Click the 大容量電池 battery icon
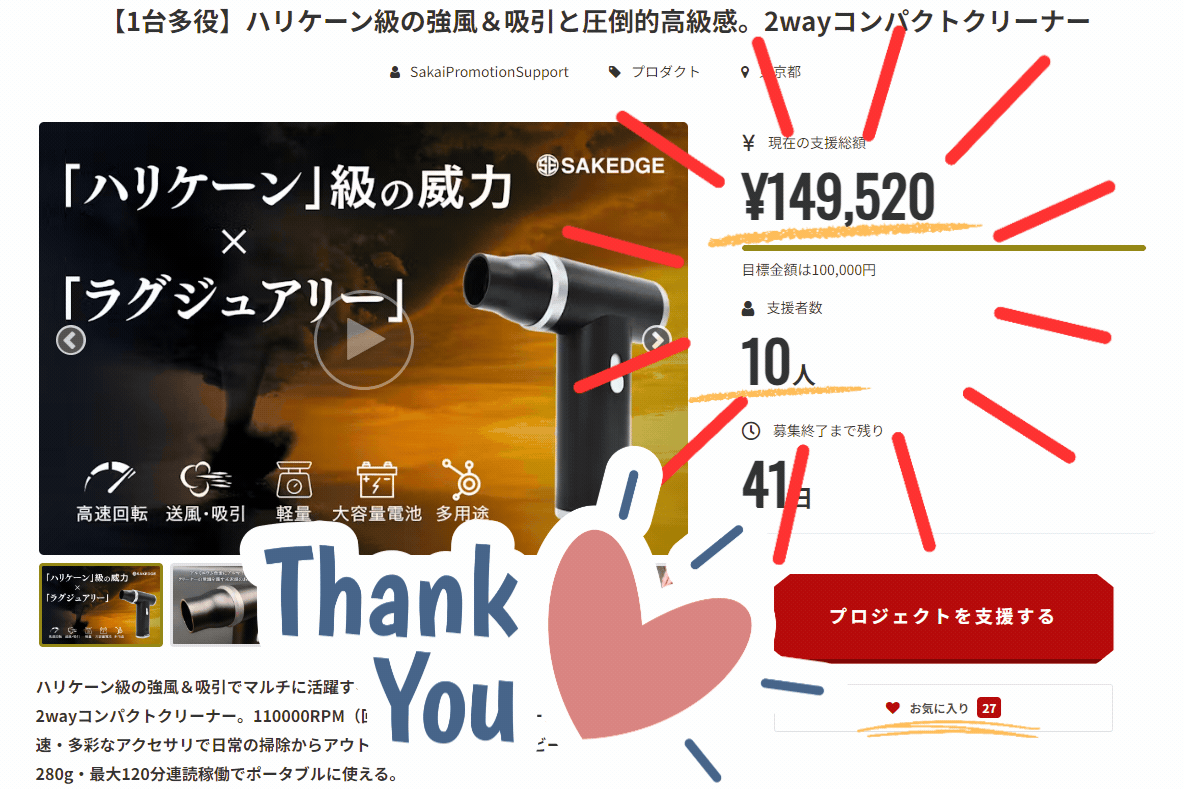Screen dimensions: 1184x789 (376, 479)
